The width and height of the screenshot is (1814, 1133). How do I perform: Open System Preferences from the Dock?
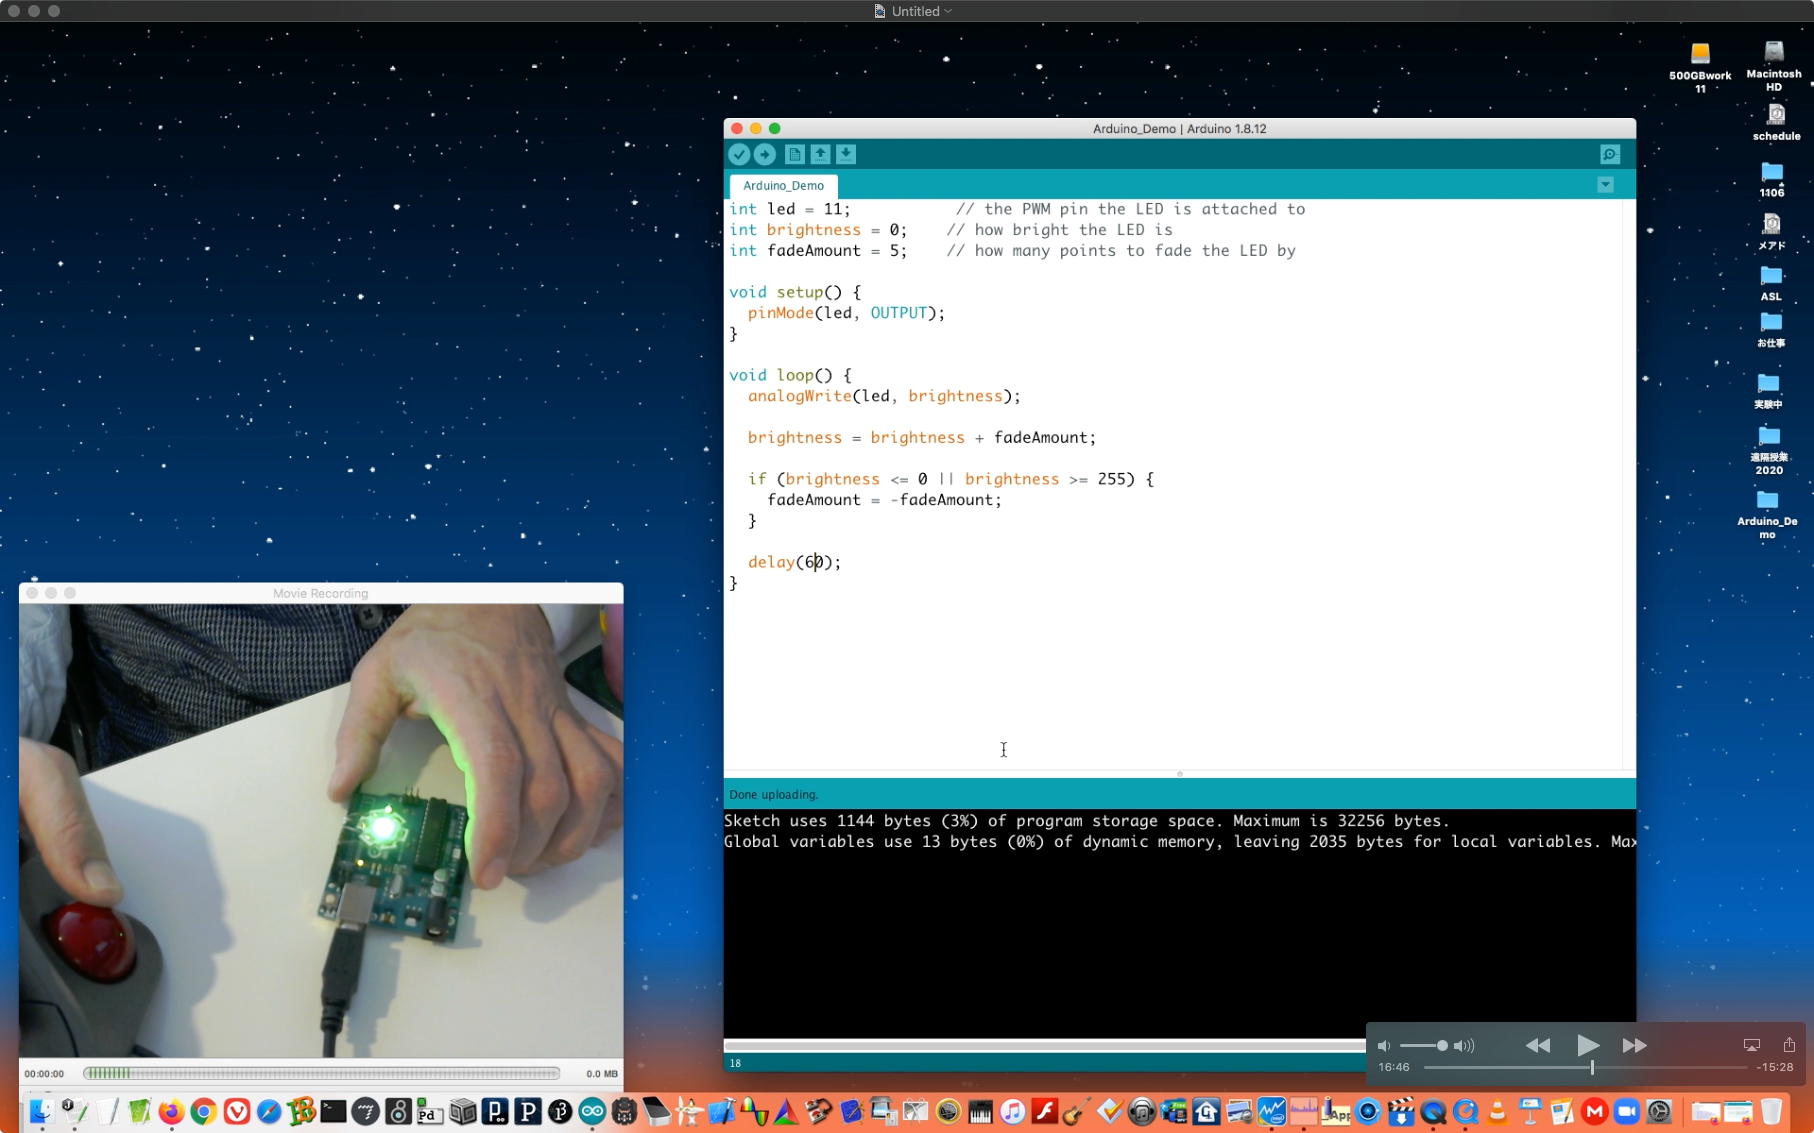point(1660,1111)
